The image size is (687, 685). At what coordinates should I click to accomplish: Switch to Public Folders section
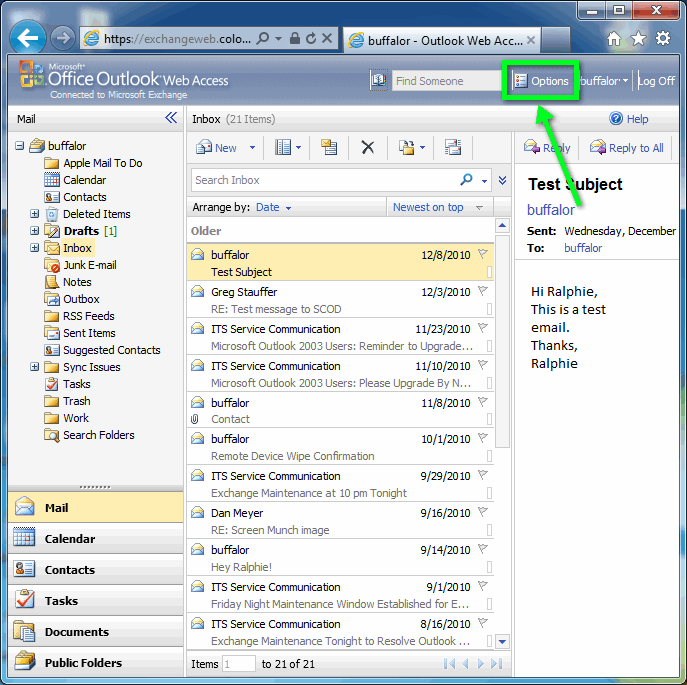[96, 663]
